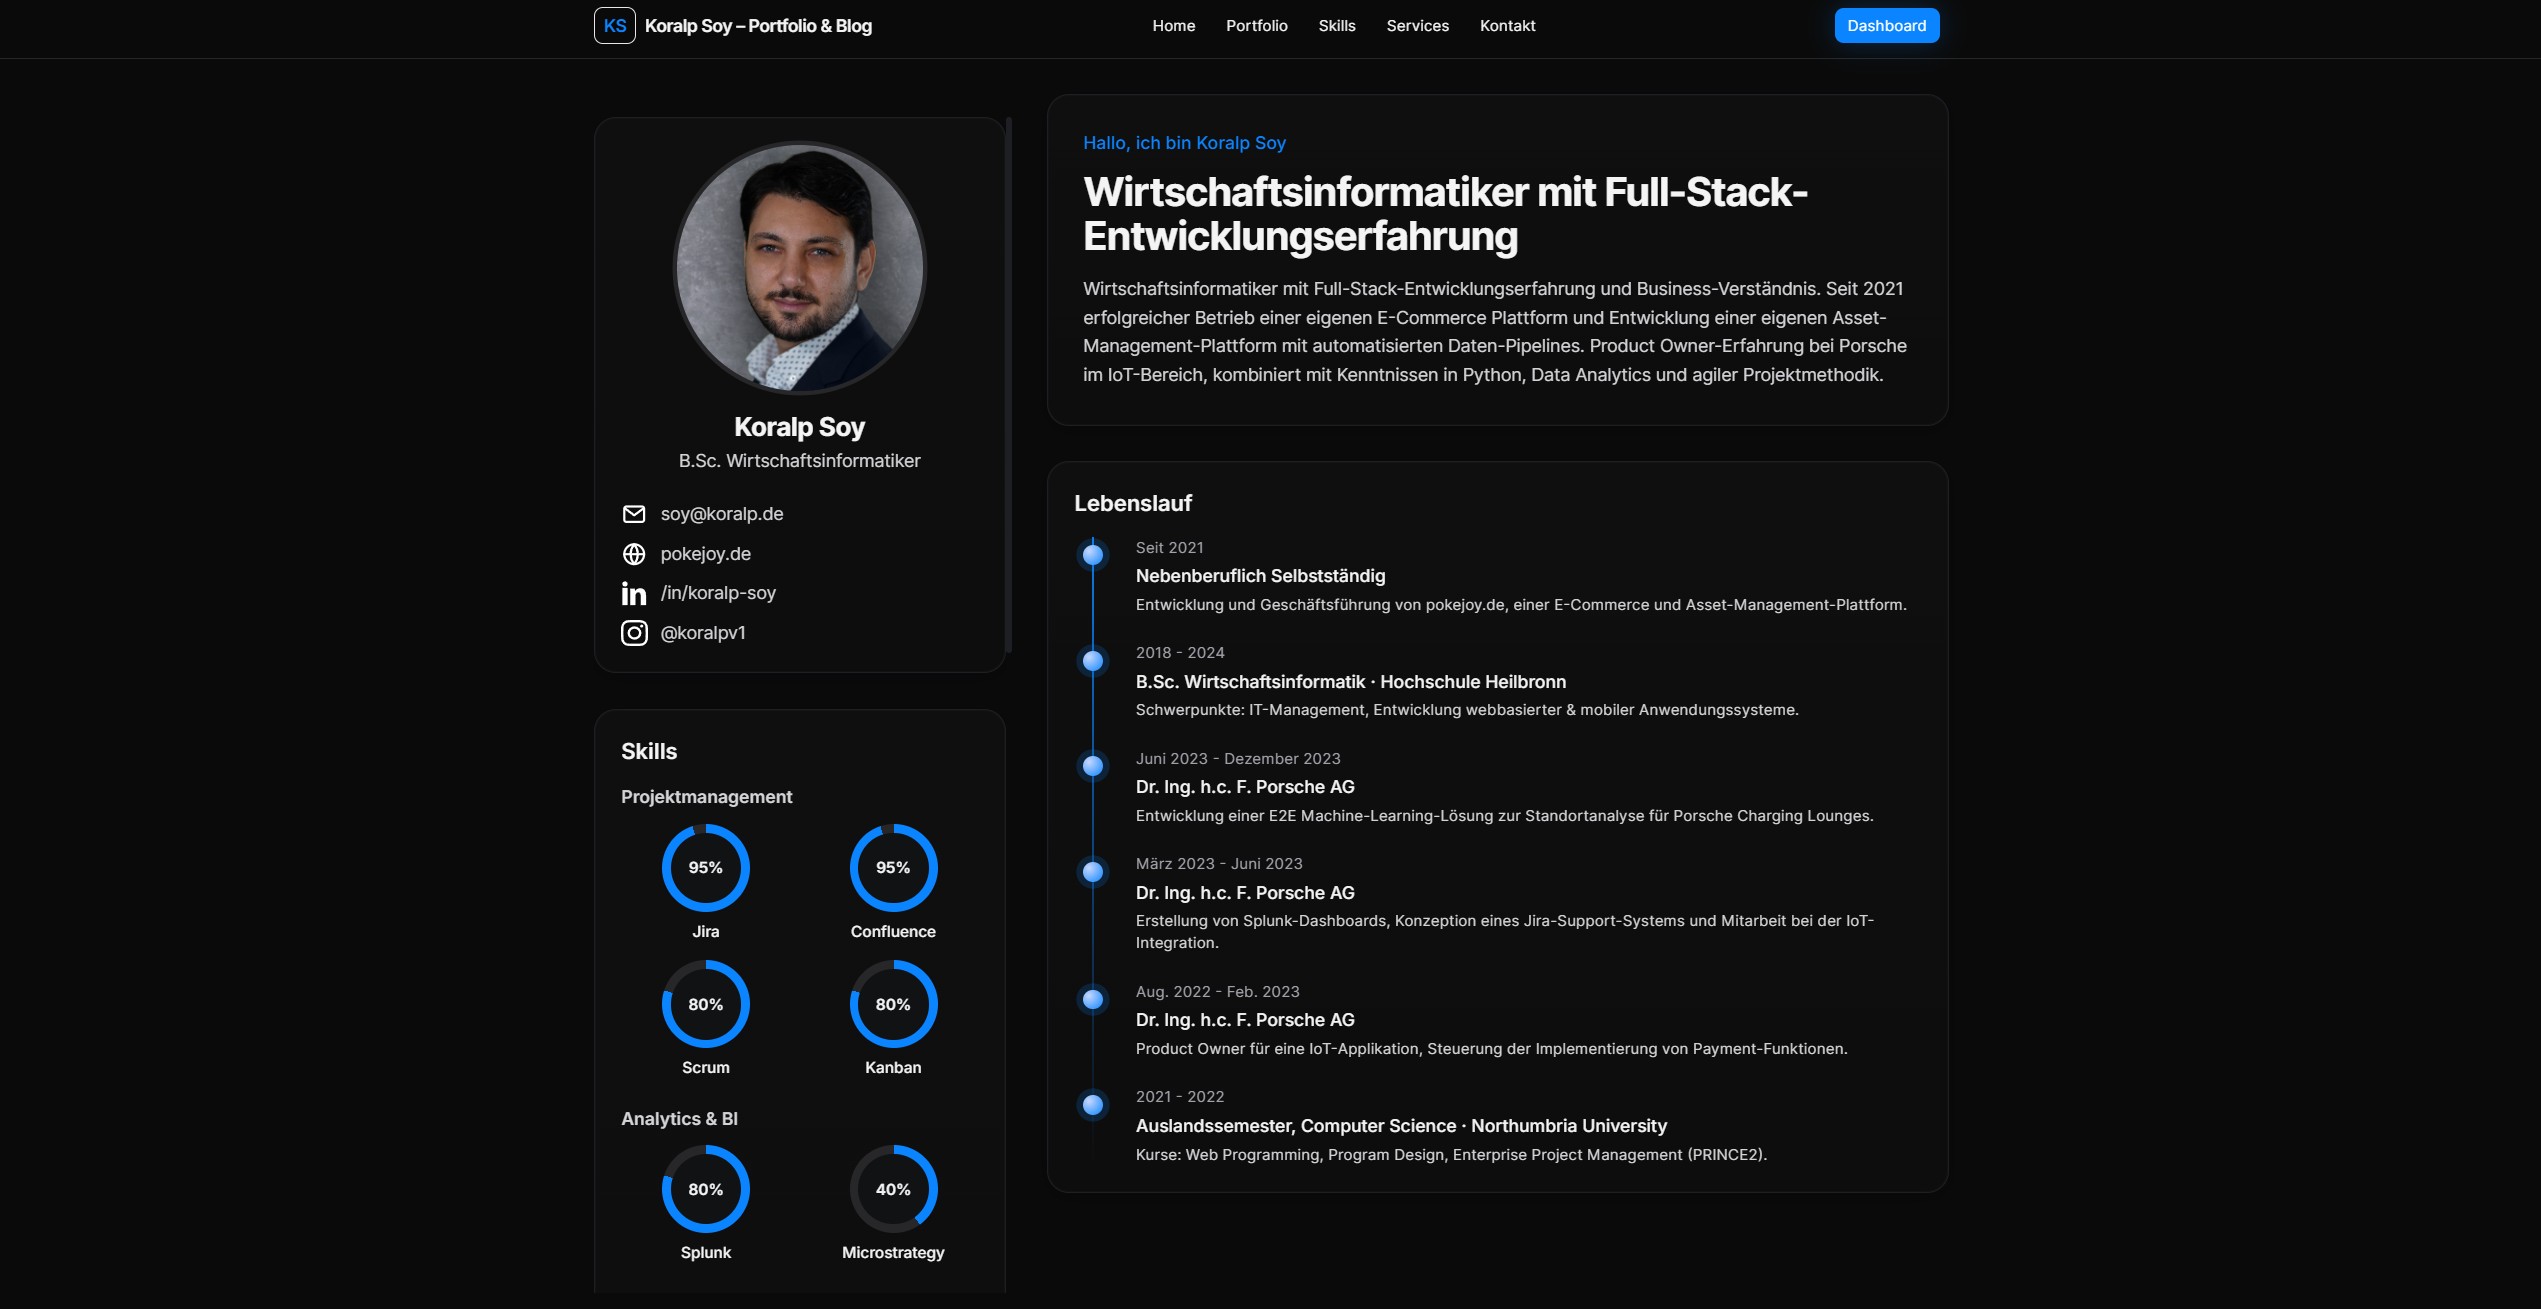The image size is (2541, 1309).
Task: Open the soy@koralp.de email link
Action: [x=721, y=514]
